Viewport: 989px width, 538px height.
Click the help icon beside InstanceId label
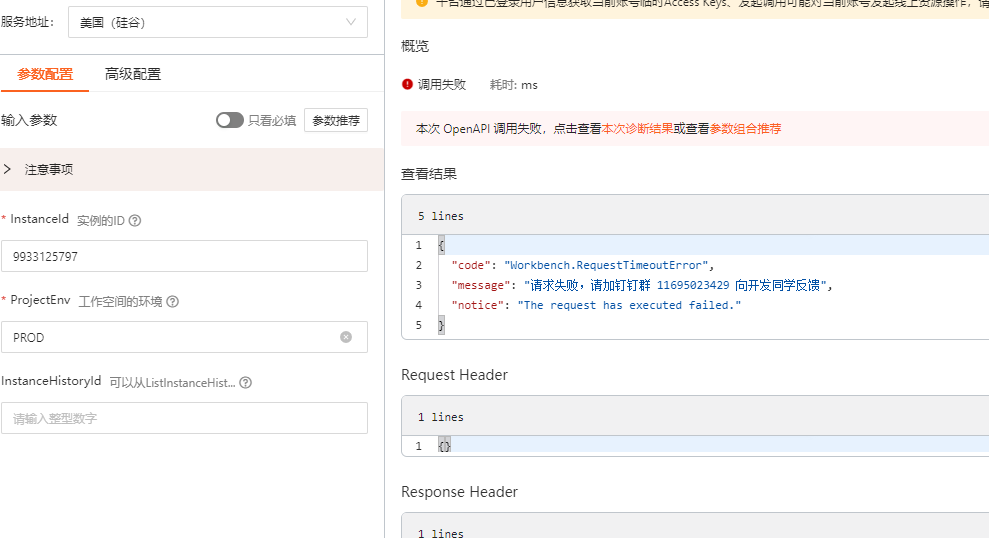pyautogui.click(x=135, y=220)
